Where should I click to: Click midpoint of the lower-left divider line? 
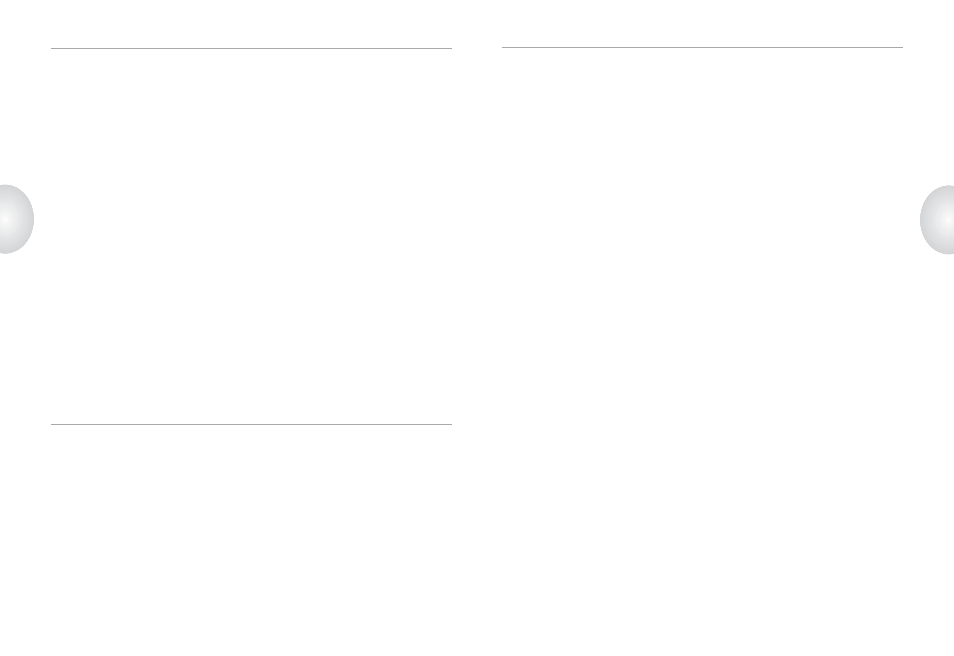[251, 424]
